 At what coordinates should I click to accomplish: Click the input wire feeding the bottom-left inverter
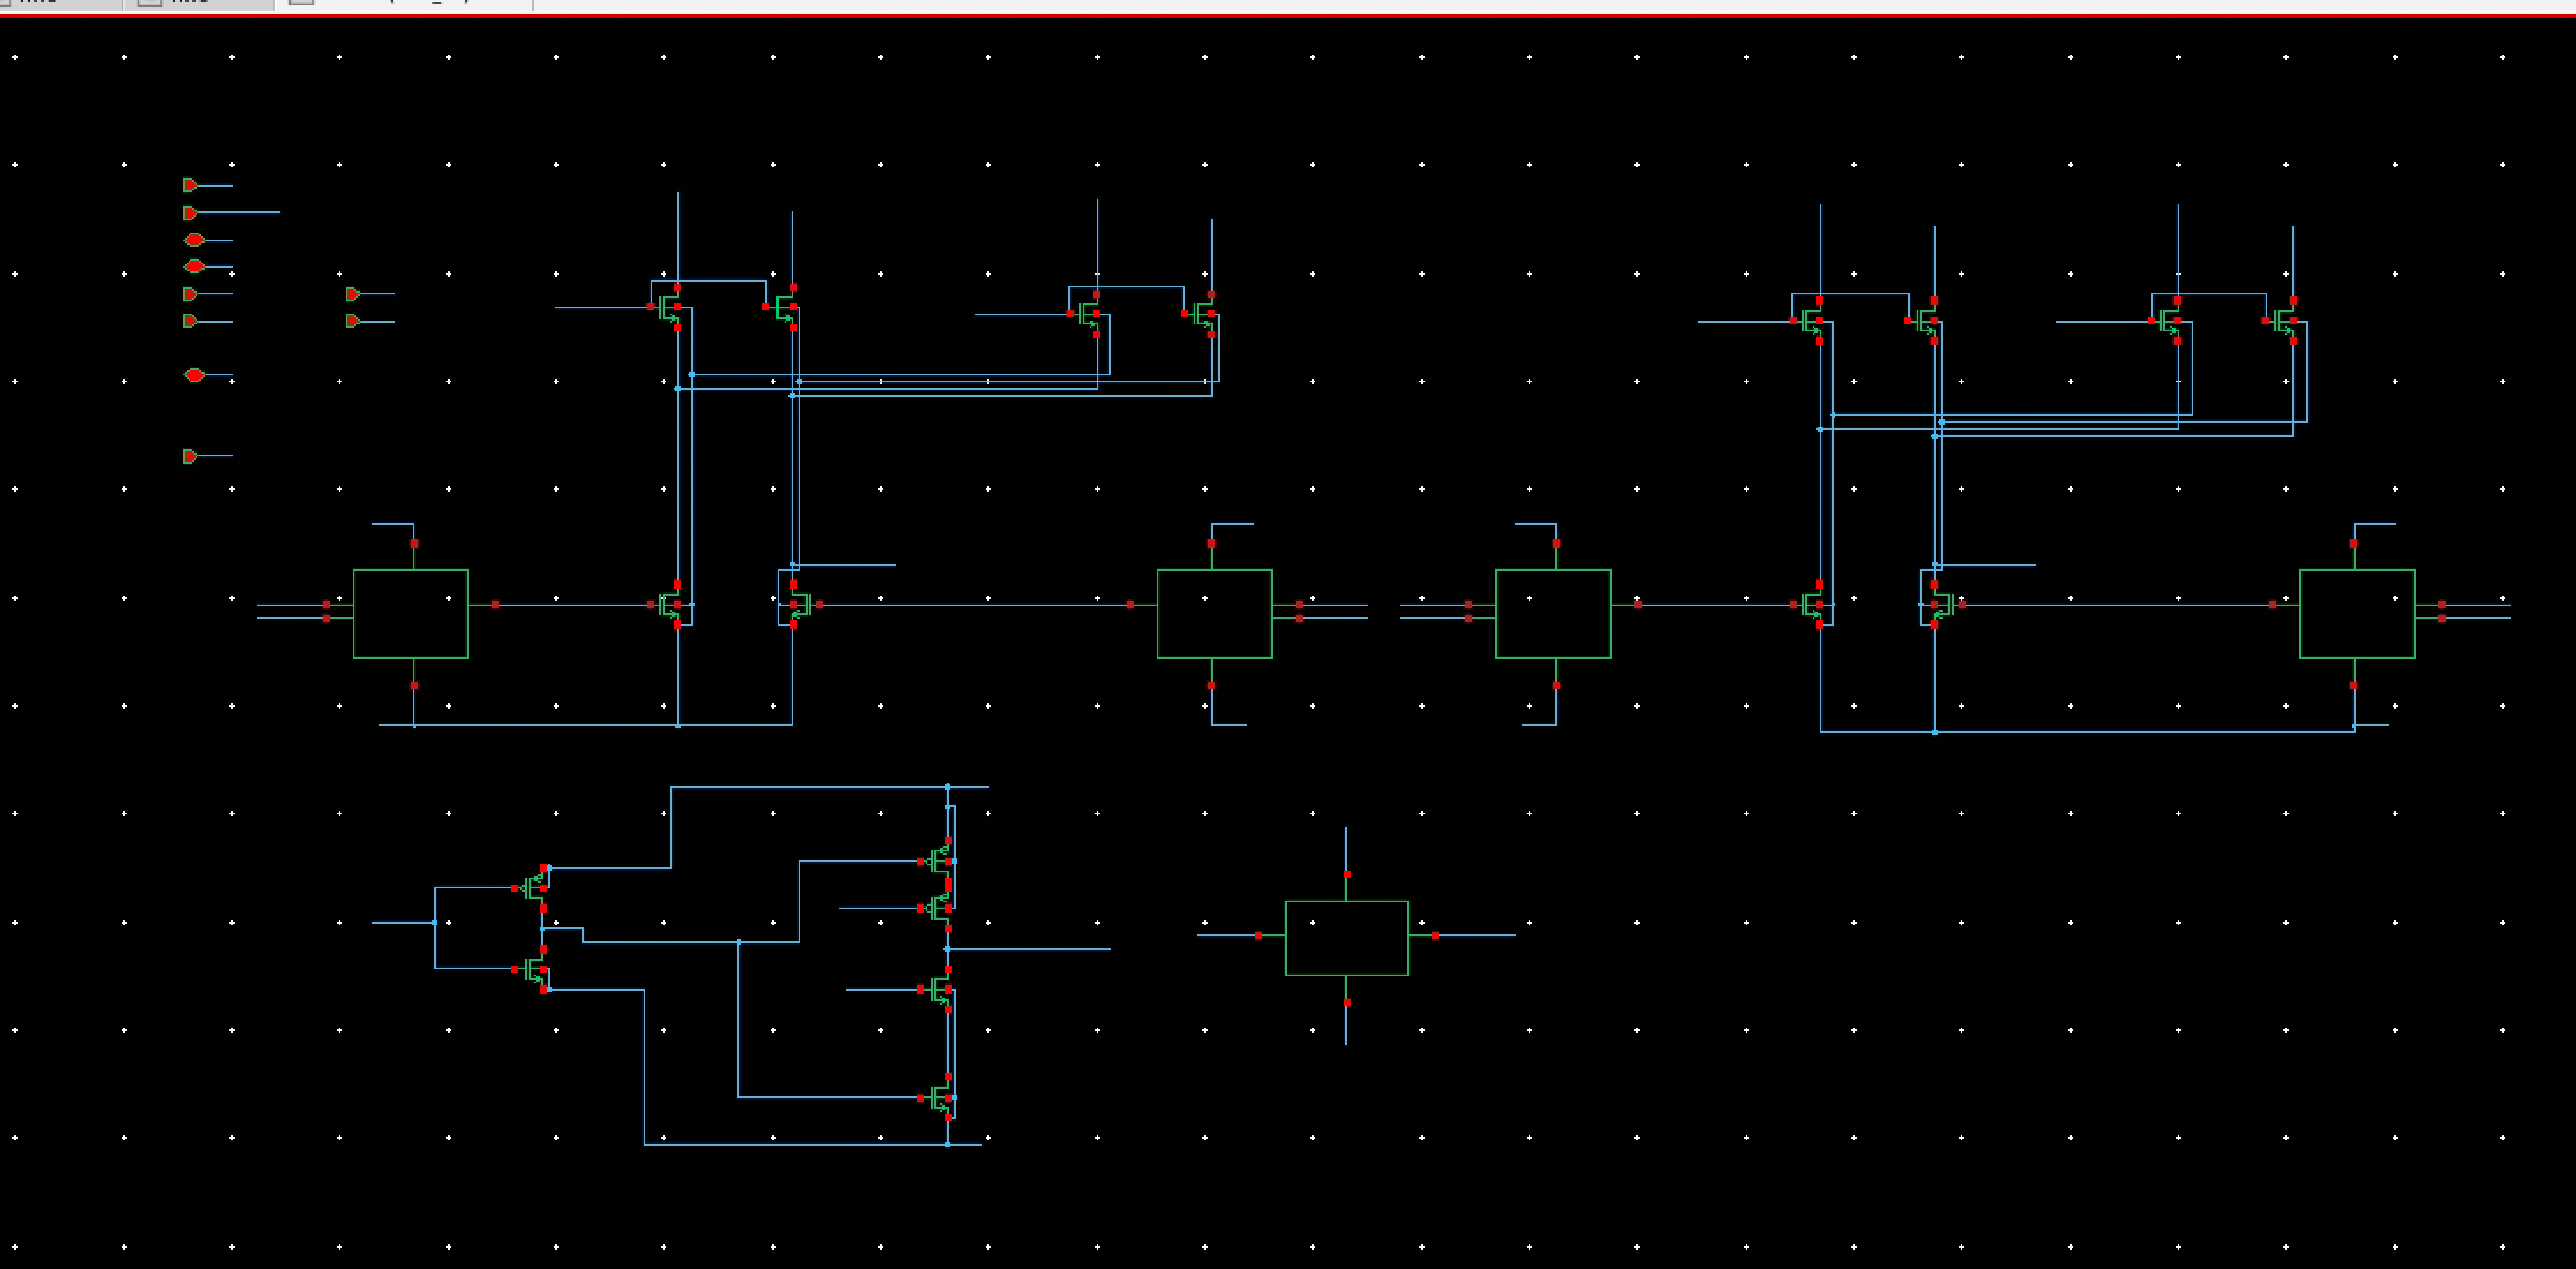click(x=400, y=922)
